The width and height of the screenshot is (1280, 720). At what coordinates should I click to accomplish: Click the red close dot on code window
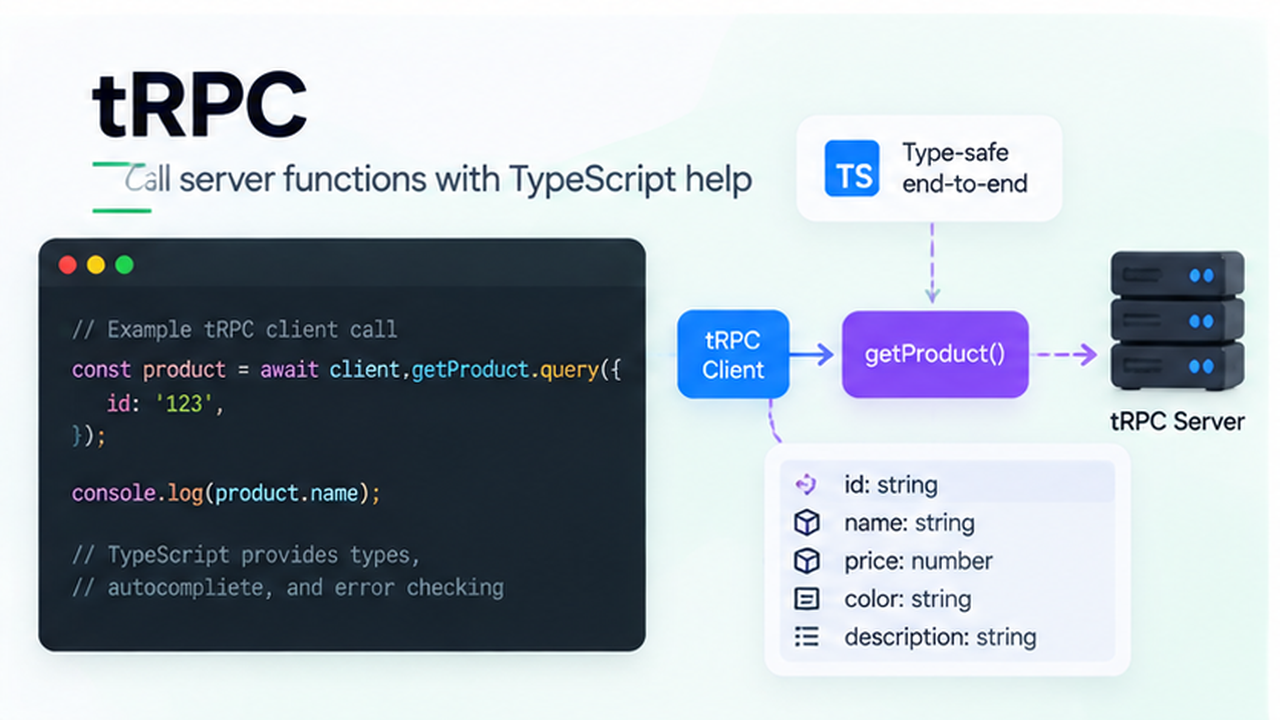pos(68,265)
